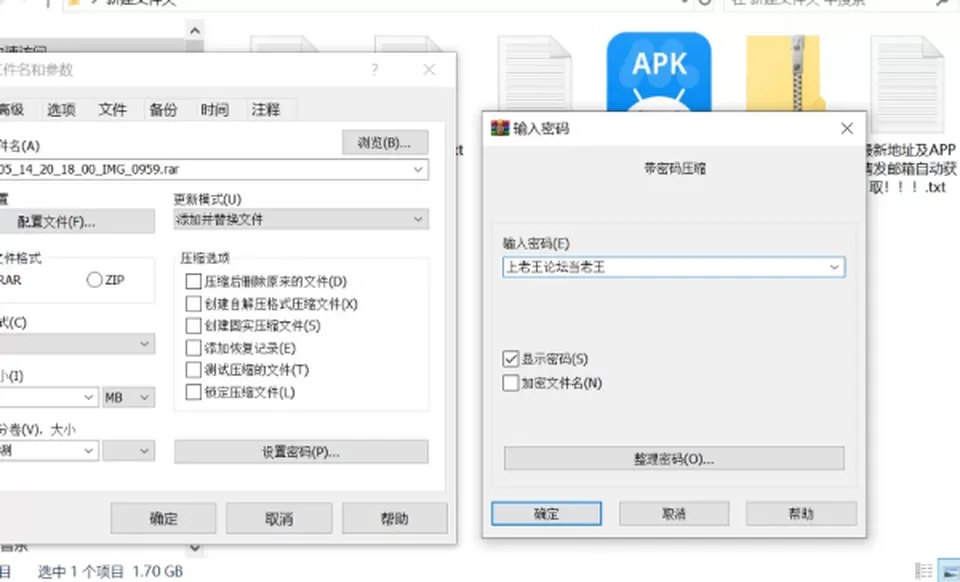Select the APK file icon in Explorer
The width and height of the screenshot is (960, 582).
[x=659, y=72]
